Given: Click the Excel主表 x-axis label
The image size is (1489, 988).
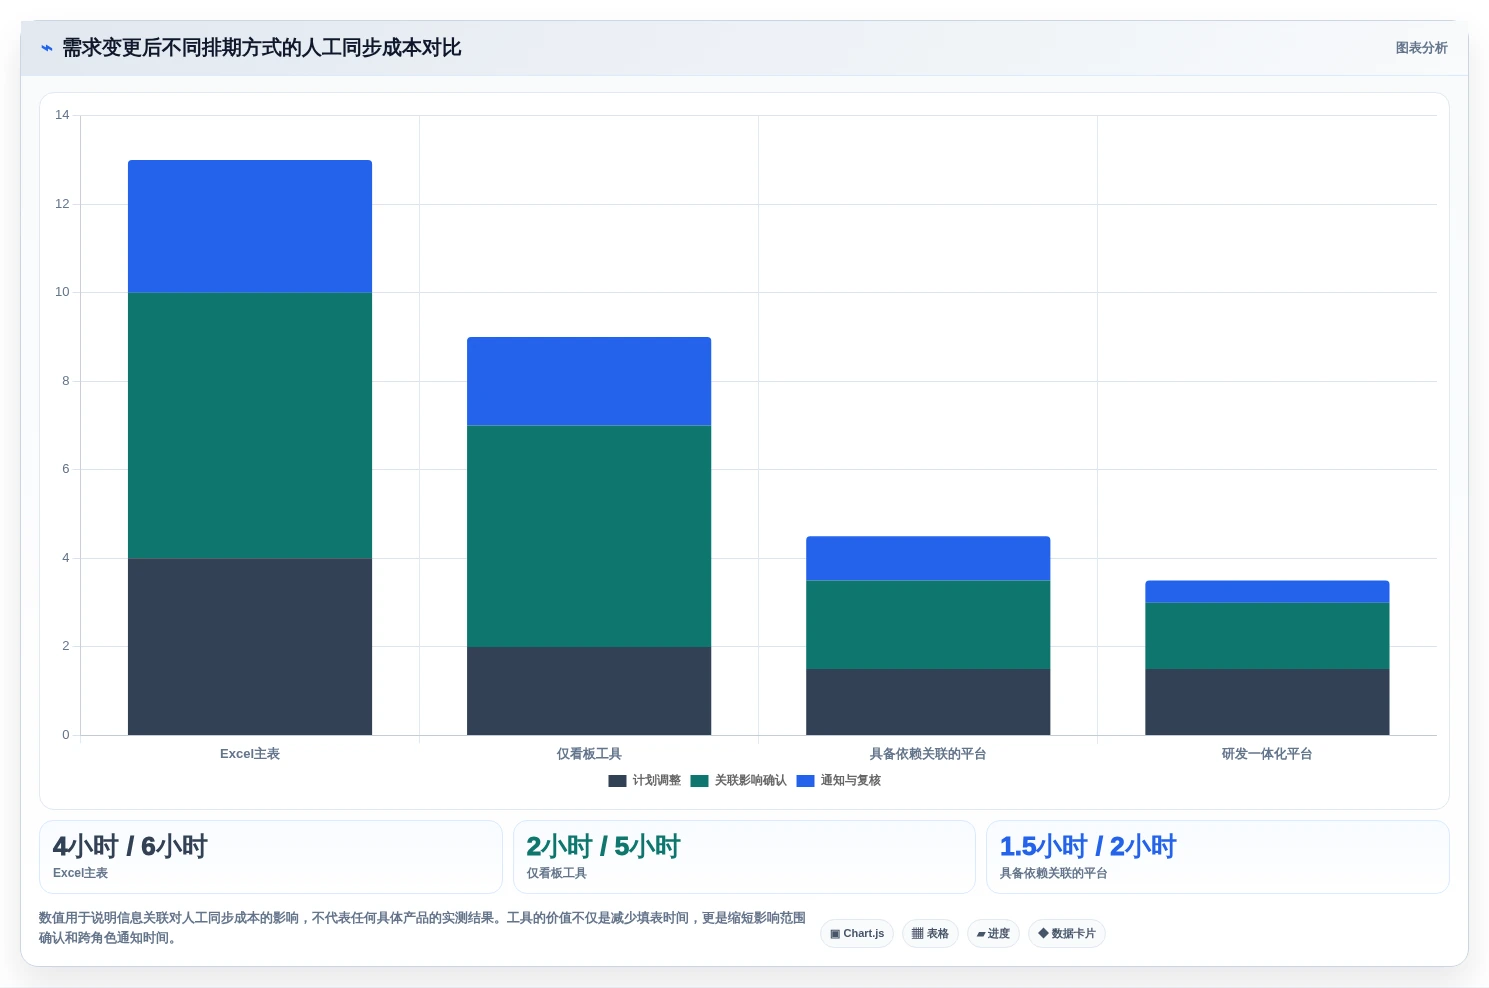Looking at the screenshot, I should coord(250,754).
